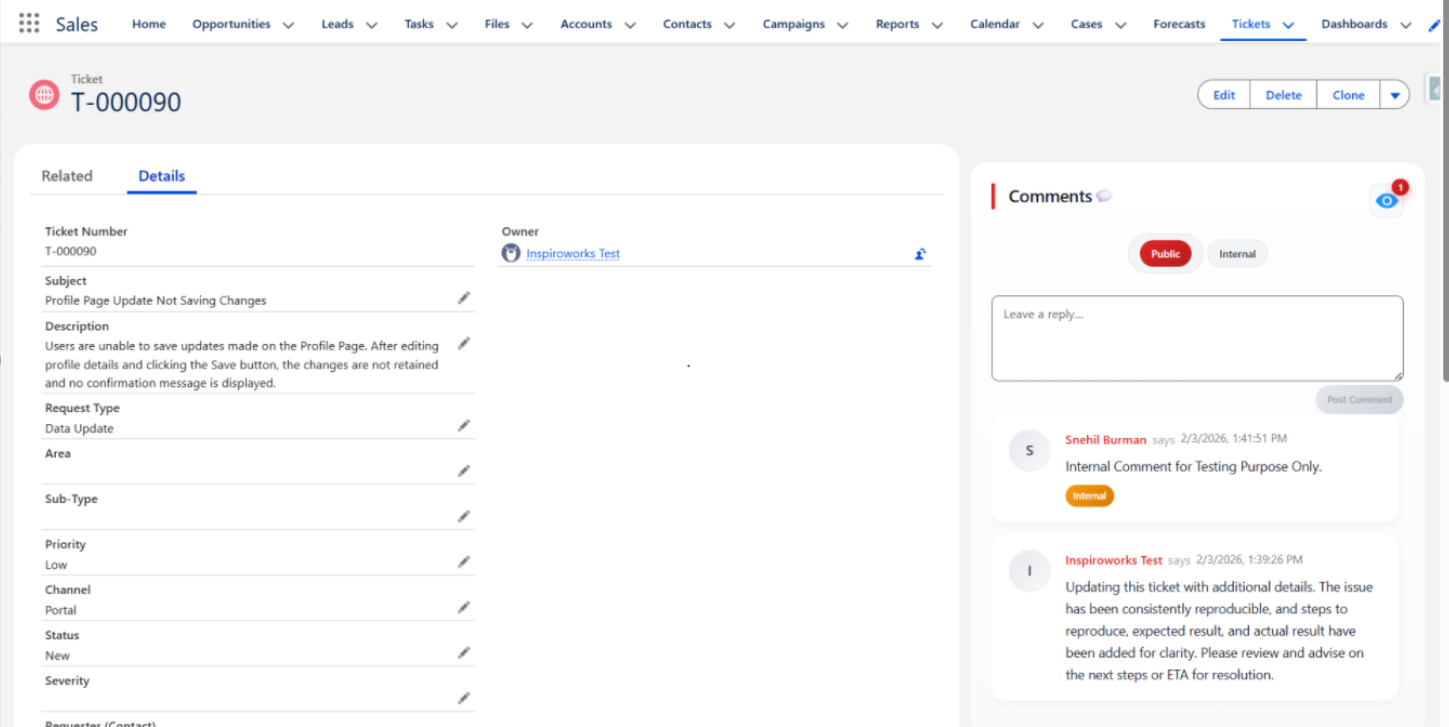Expand the Accounts nav dropdown chevron

(x=629, y=25)
